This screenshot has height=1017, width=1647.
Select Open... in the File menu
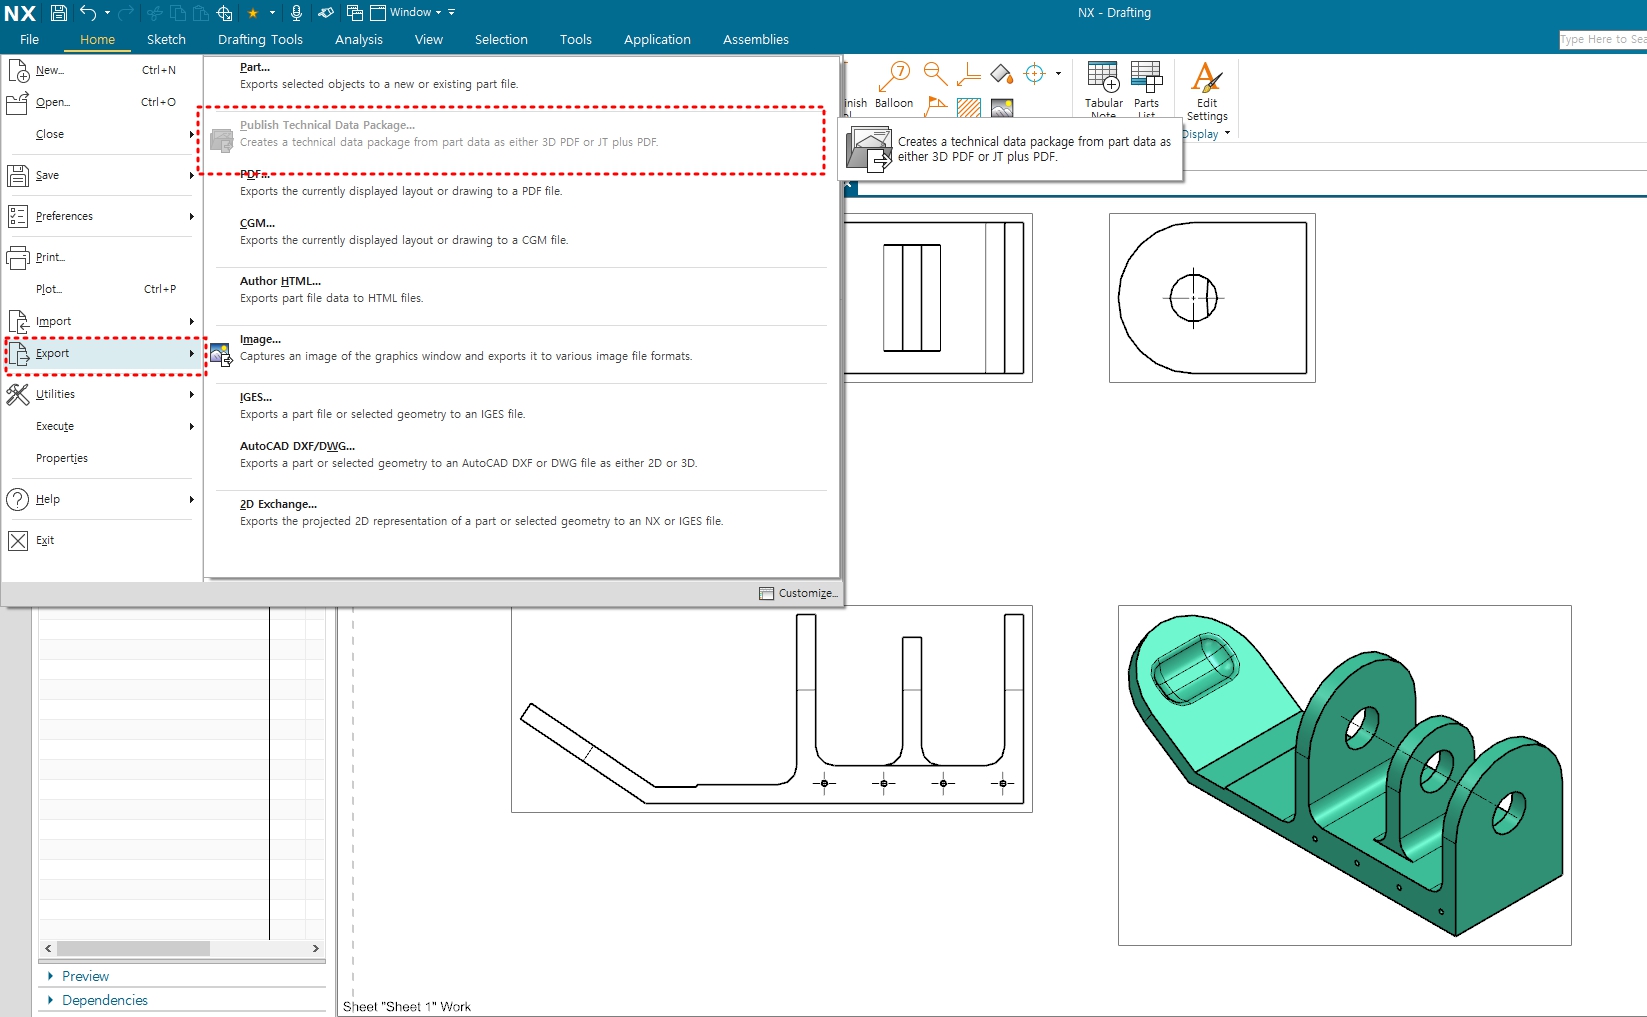[100, 102]
